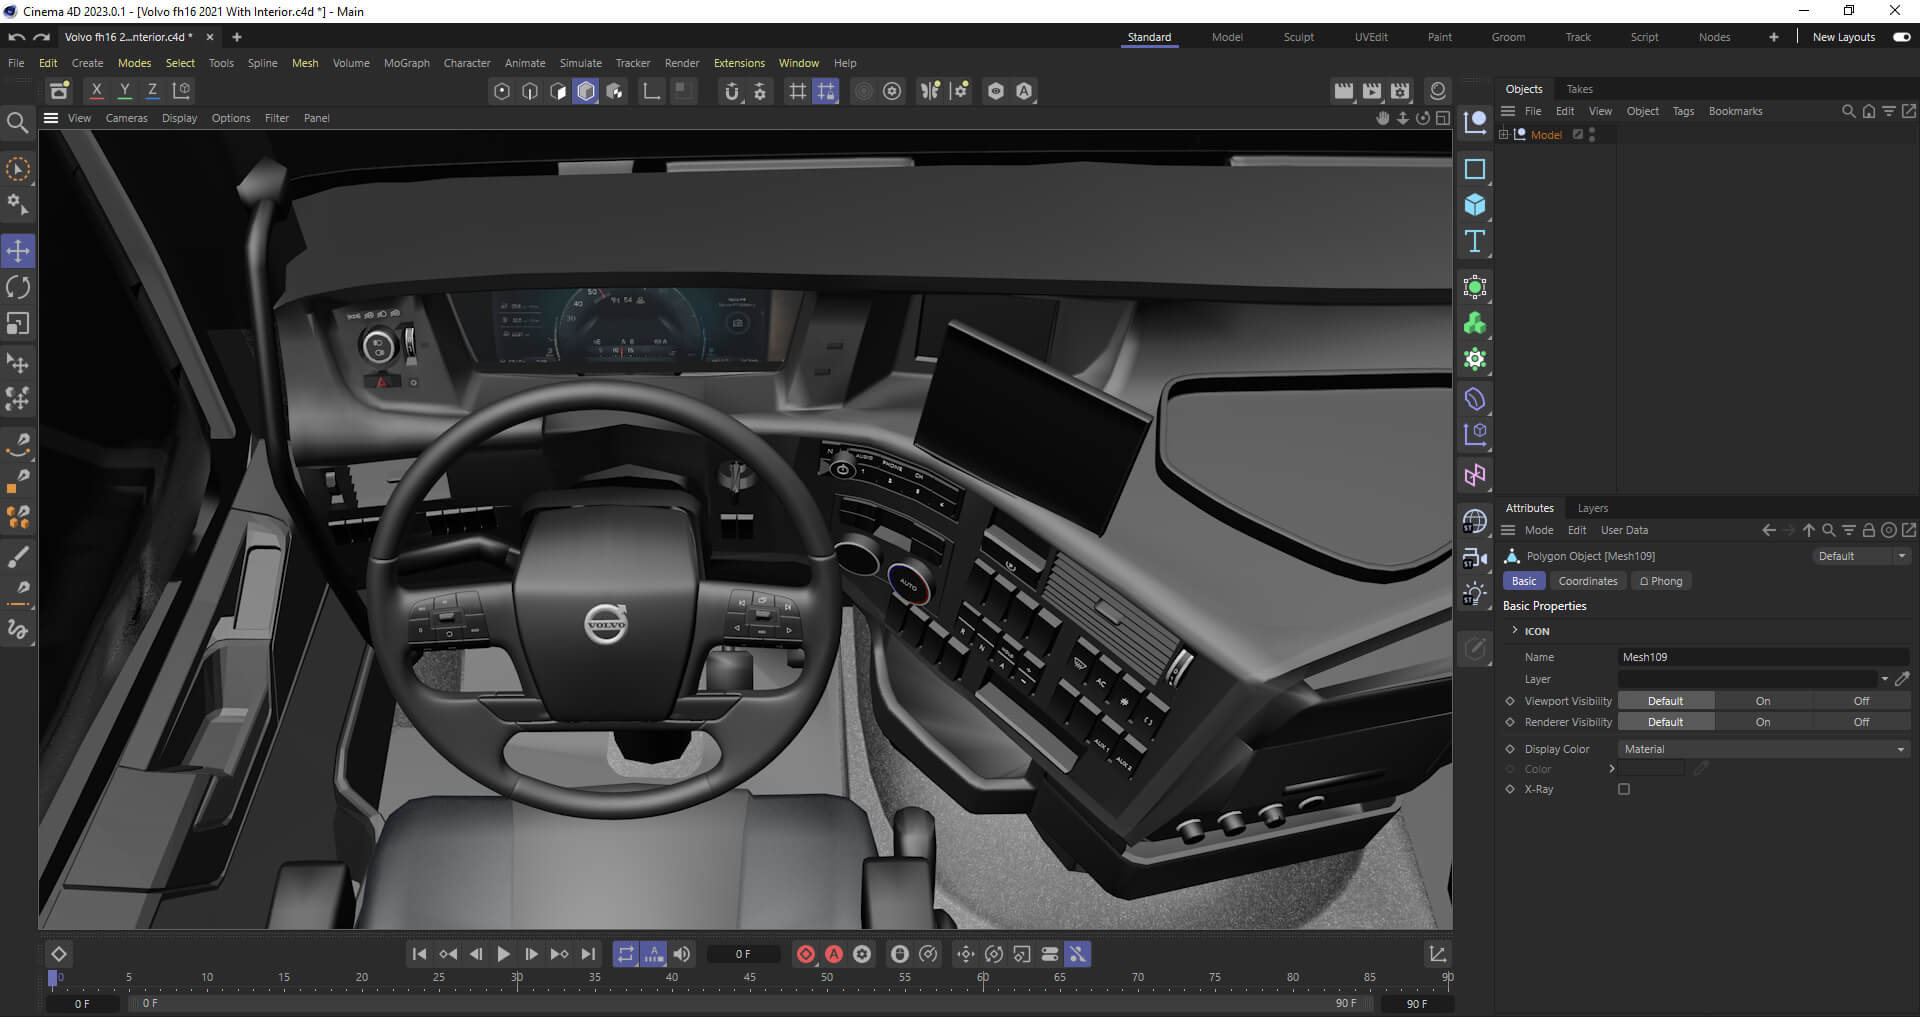Open the MoGraph menu
Viewport: 1920px width, 1017px height.
tap(406, 63)
